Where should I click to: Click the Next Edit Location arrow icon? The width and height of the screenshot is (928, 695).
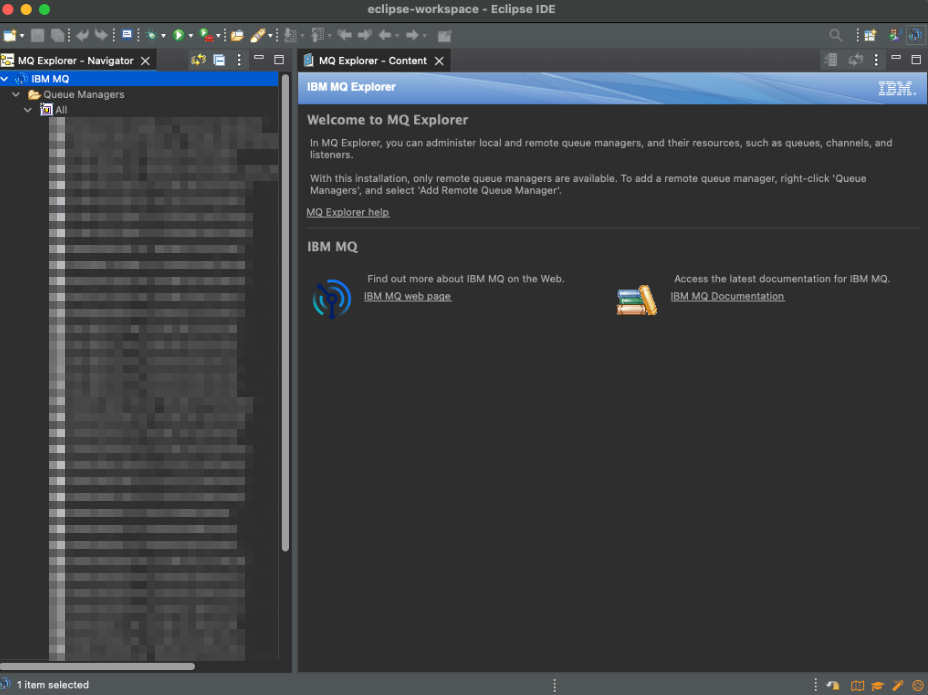point(365,36)
